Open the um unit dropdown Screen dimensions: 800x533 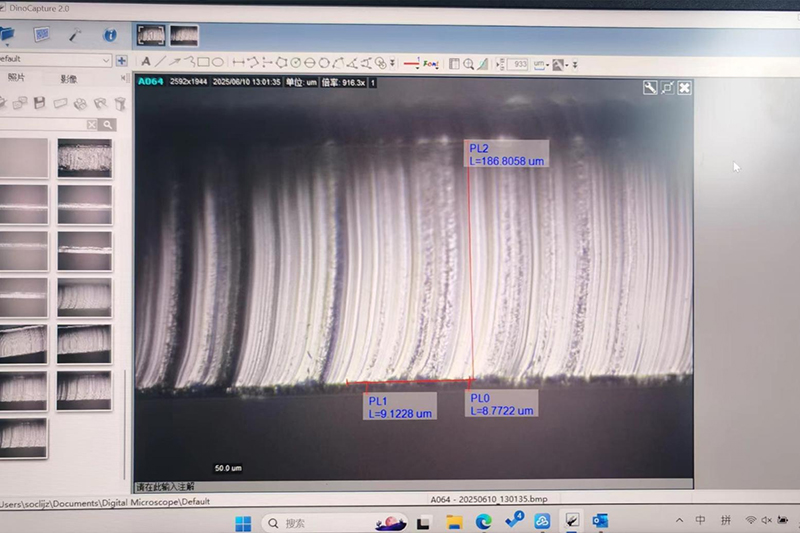tap(541, 65)
